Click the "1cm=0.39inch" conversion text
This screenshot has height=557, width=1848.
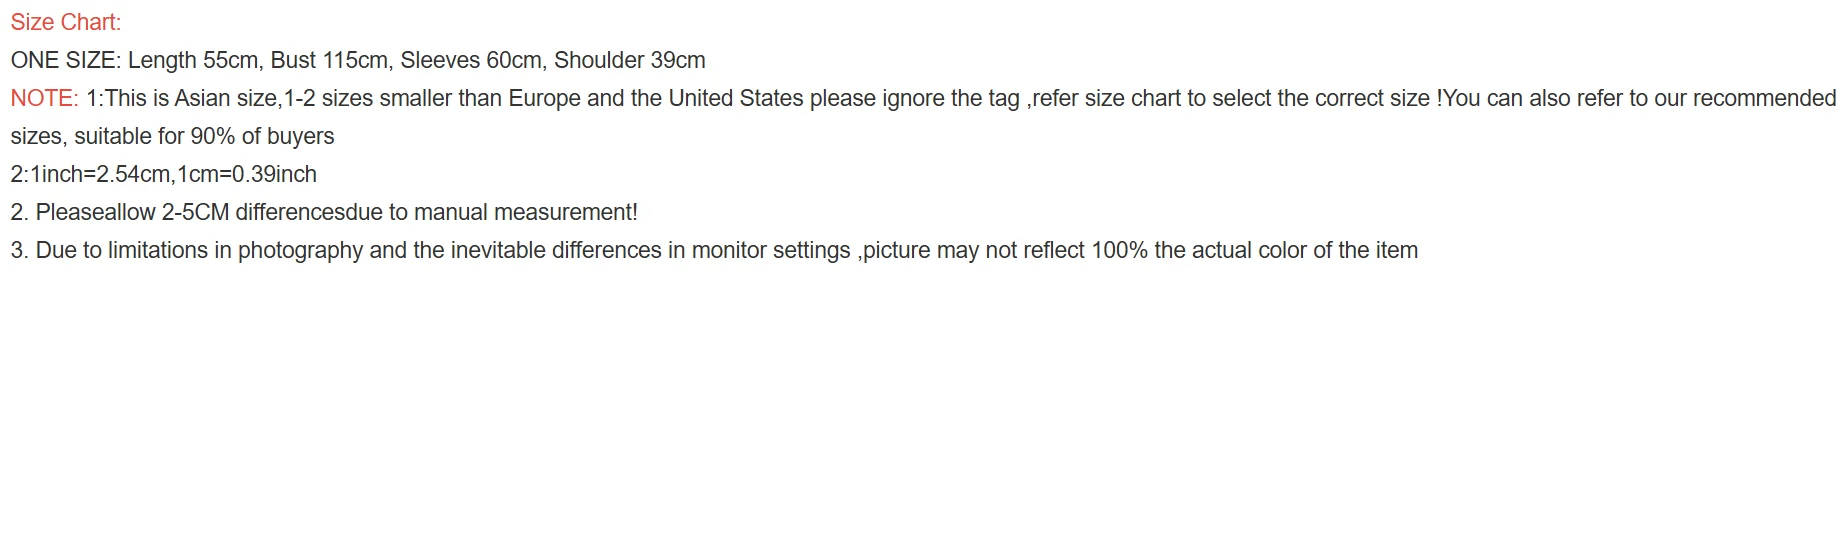[247, 174]
